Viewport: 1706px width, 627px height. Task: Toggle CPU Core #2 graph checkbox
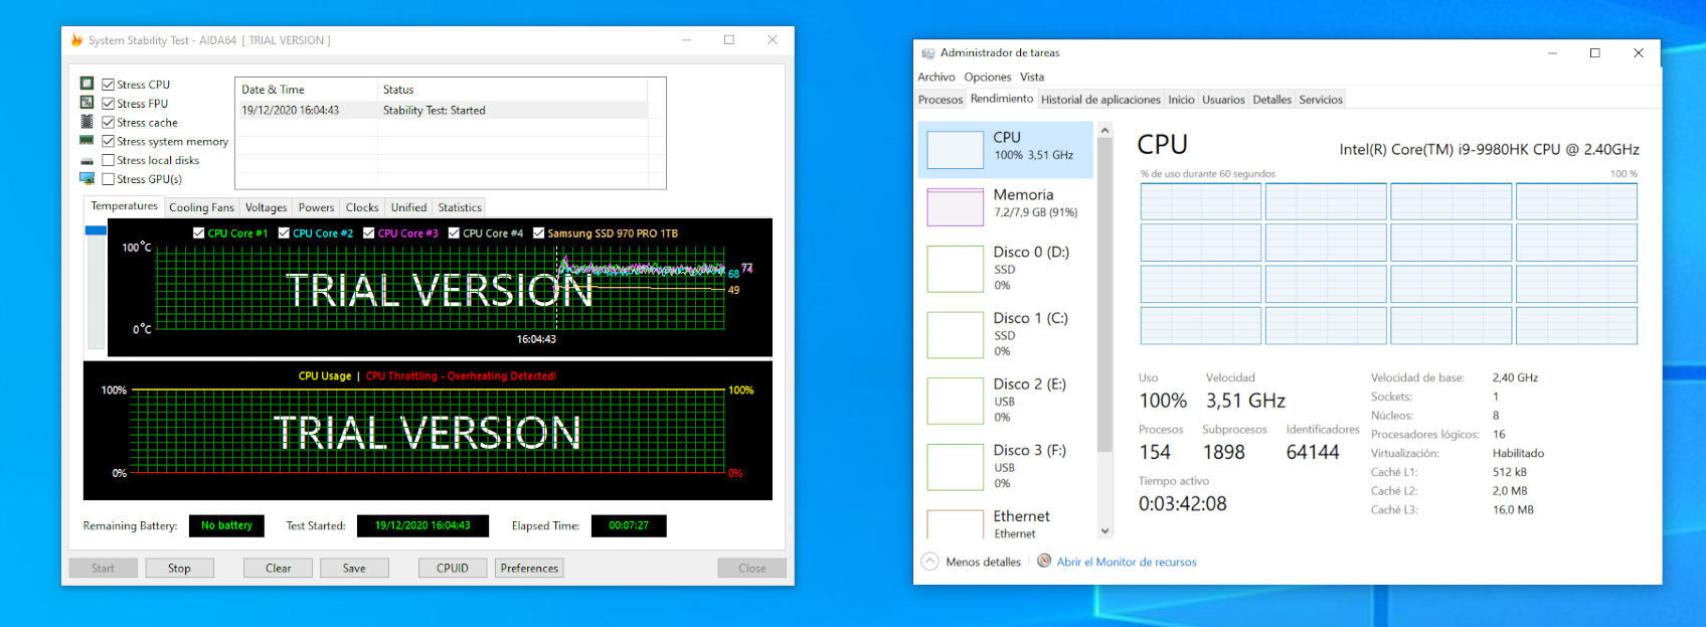click(284, 233)
